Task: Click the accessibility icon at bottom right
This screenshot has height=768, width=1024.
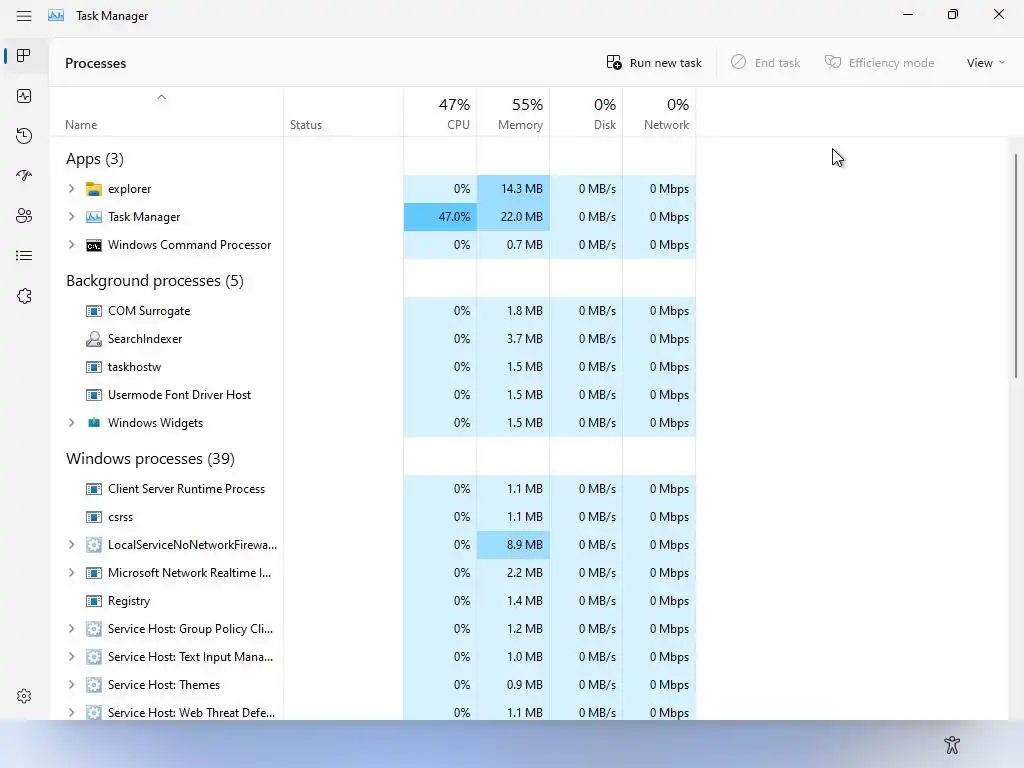Action: 952,744
